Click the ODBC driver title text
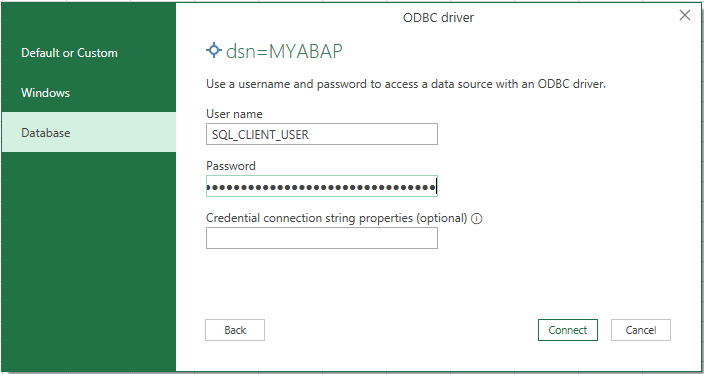Viewport: 704px width, 374px height. 438,18
